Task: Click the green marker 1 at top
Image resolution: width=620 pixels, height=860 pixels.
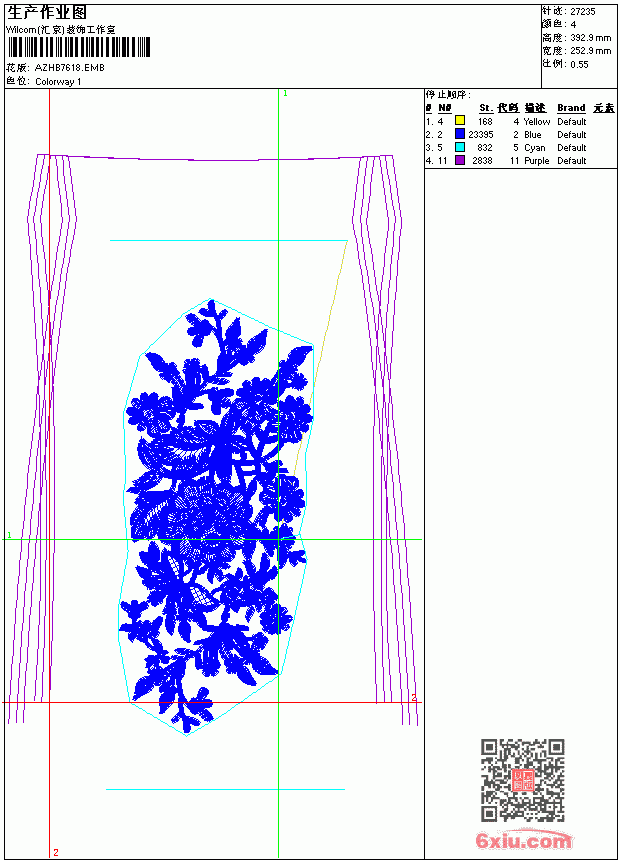Action: pyautogui.click(x=285, y=94)
